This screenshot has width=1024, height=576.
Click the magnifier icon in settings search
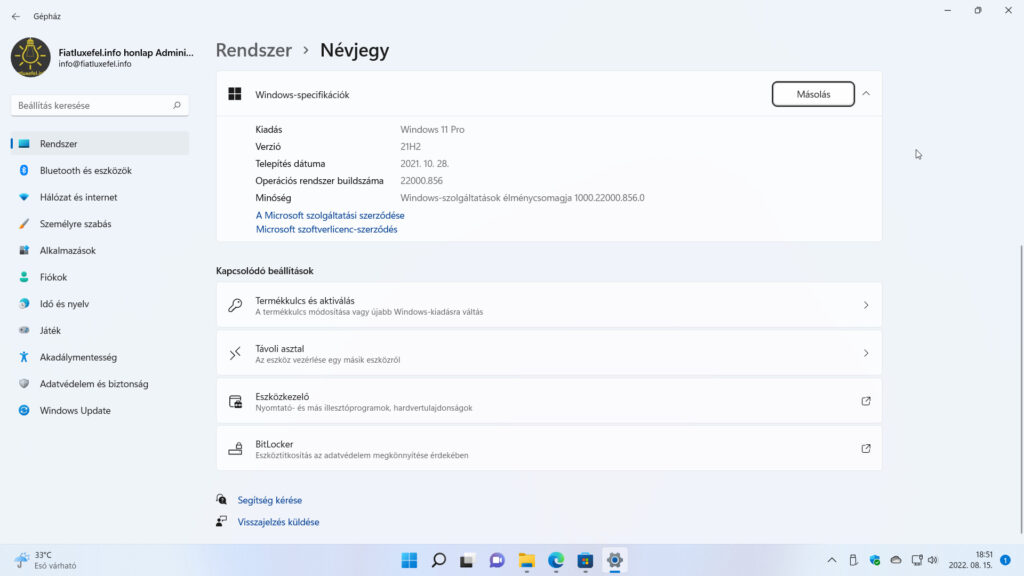pyautogui.click(x=176, y=105)
